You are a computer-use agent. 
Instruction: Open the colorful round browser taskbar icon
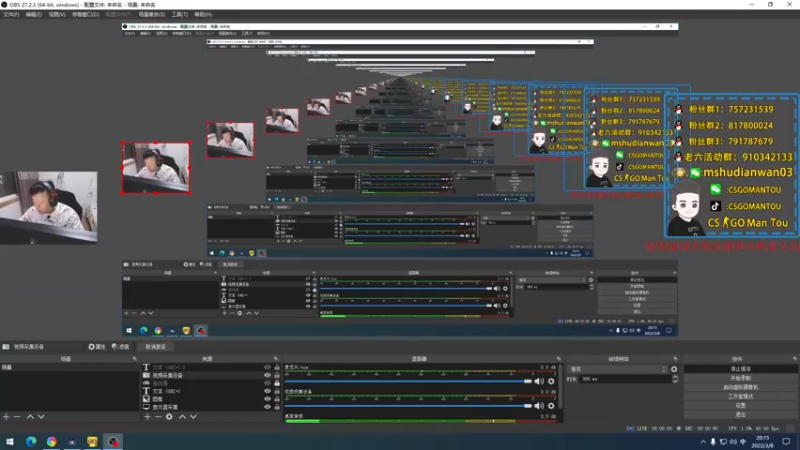coord(52,441)
